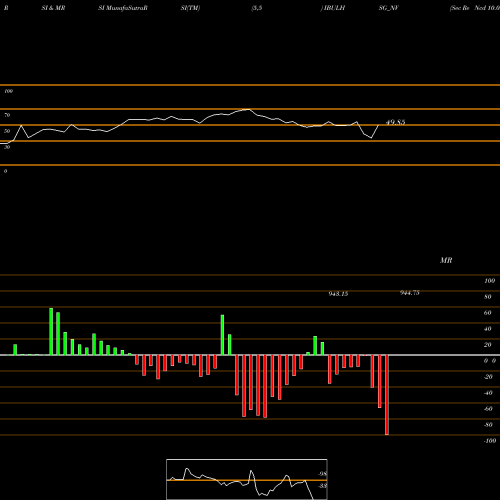Click the 'SI MunafaSutraR' header text
The width and height of the screenshot is (500, 500).
123,8
